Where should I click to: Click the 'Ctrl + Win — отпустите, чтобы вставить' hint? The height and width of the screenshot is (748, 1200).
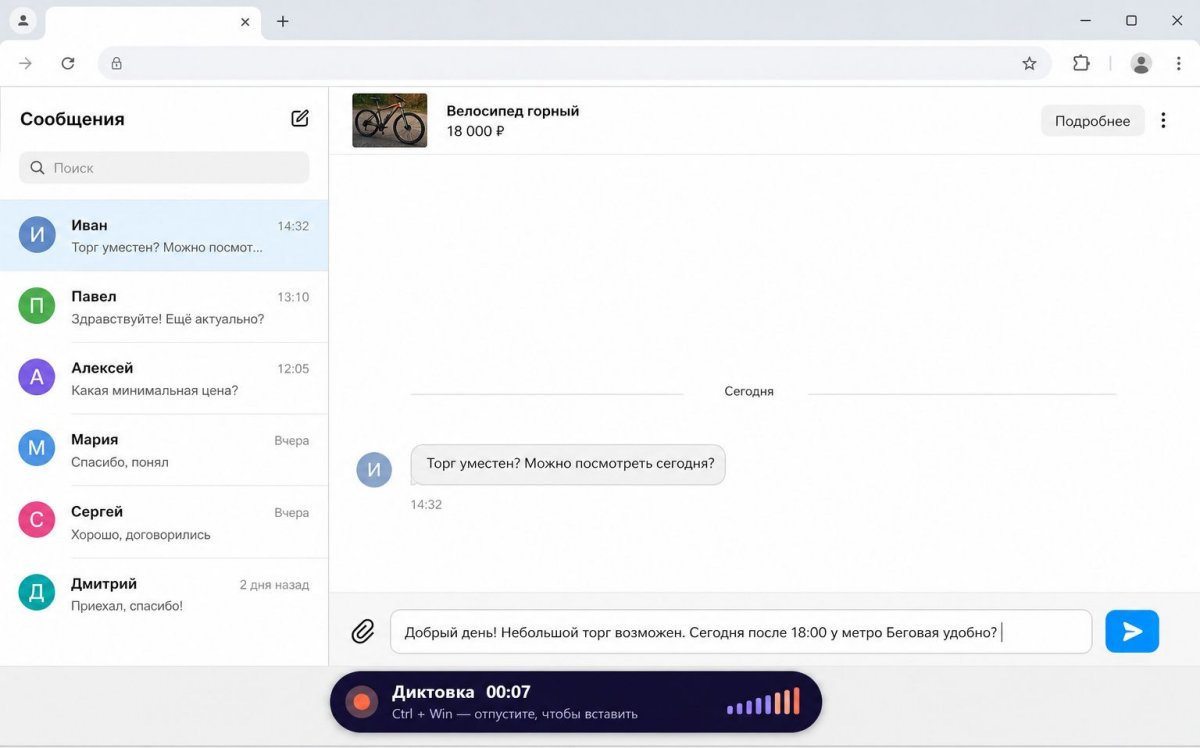tap(514, 714)
